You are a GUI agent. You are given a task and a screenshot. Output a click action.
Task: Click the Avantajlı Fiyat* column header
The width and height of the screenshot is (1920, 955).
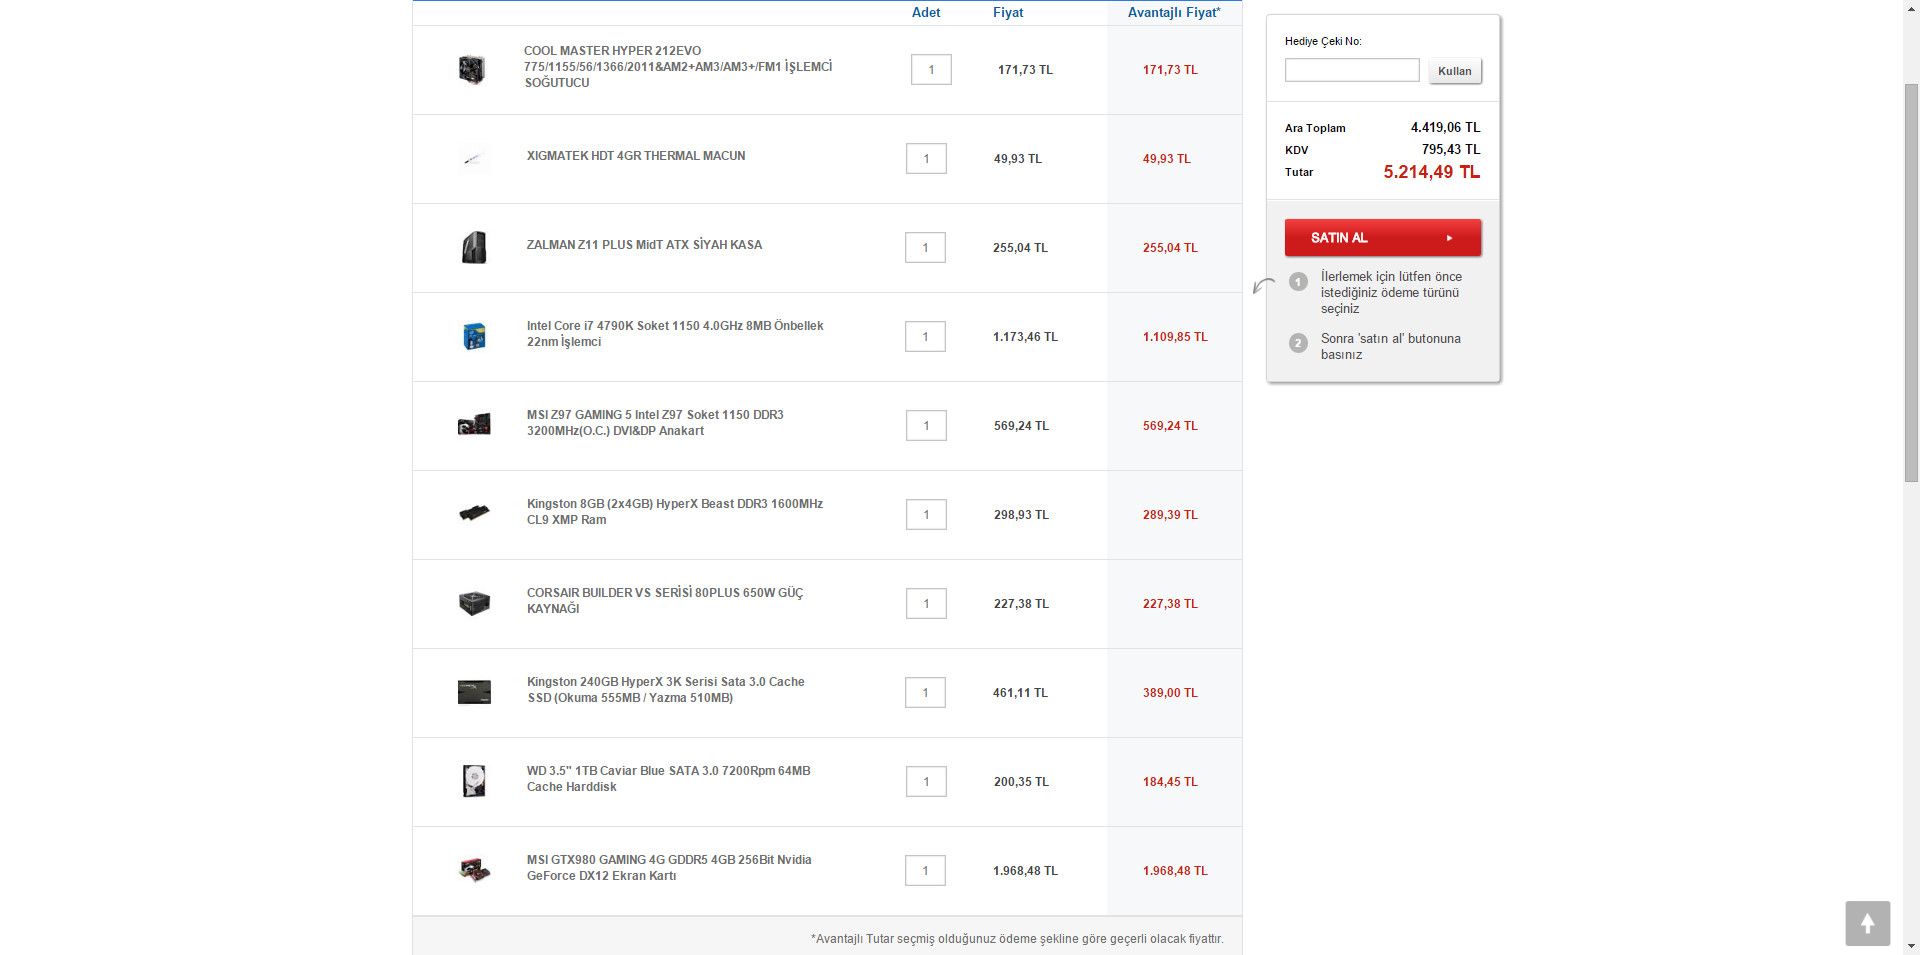coord(1174,13)
